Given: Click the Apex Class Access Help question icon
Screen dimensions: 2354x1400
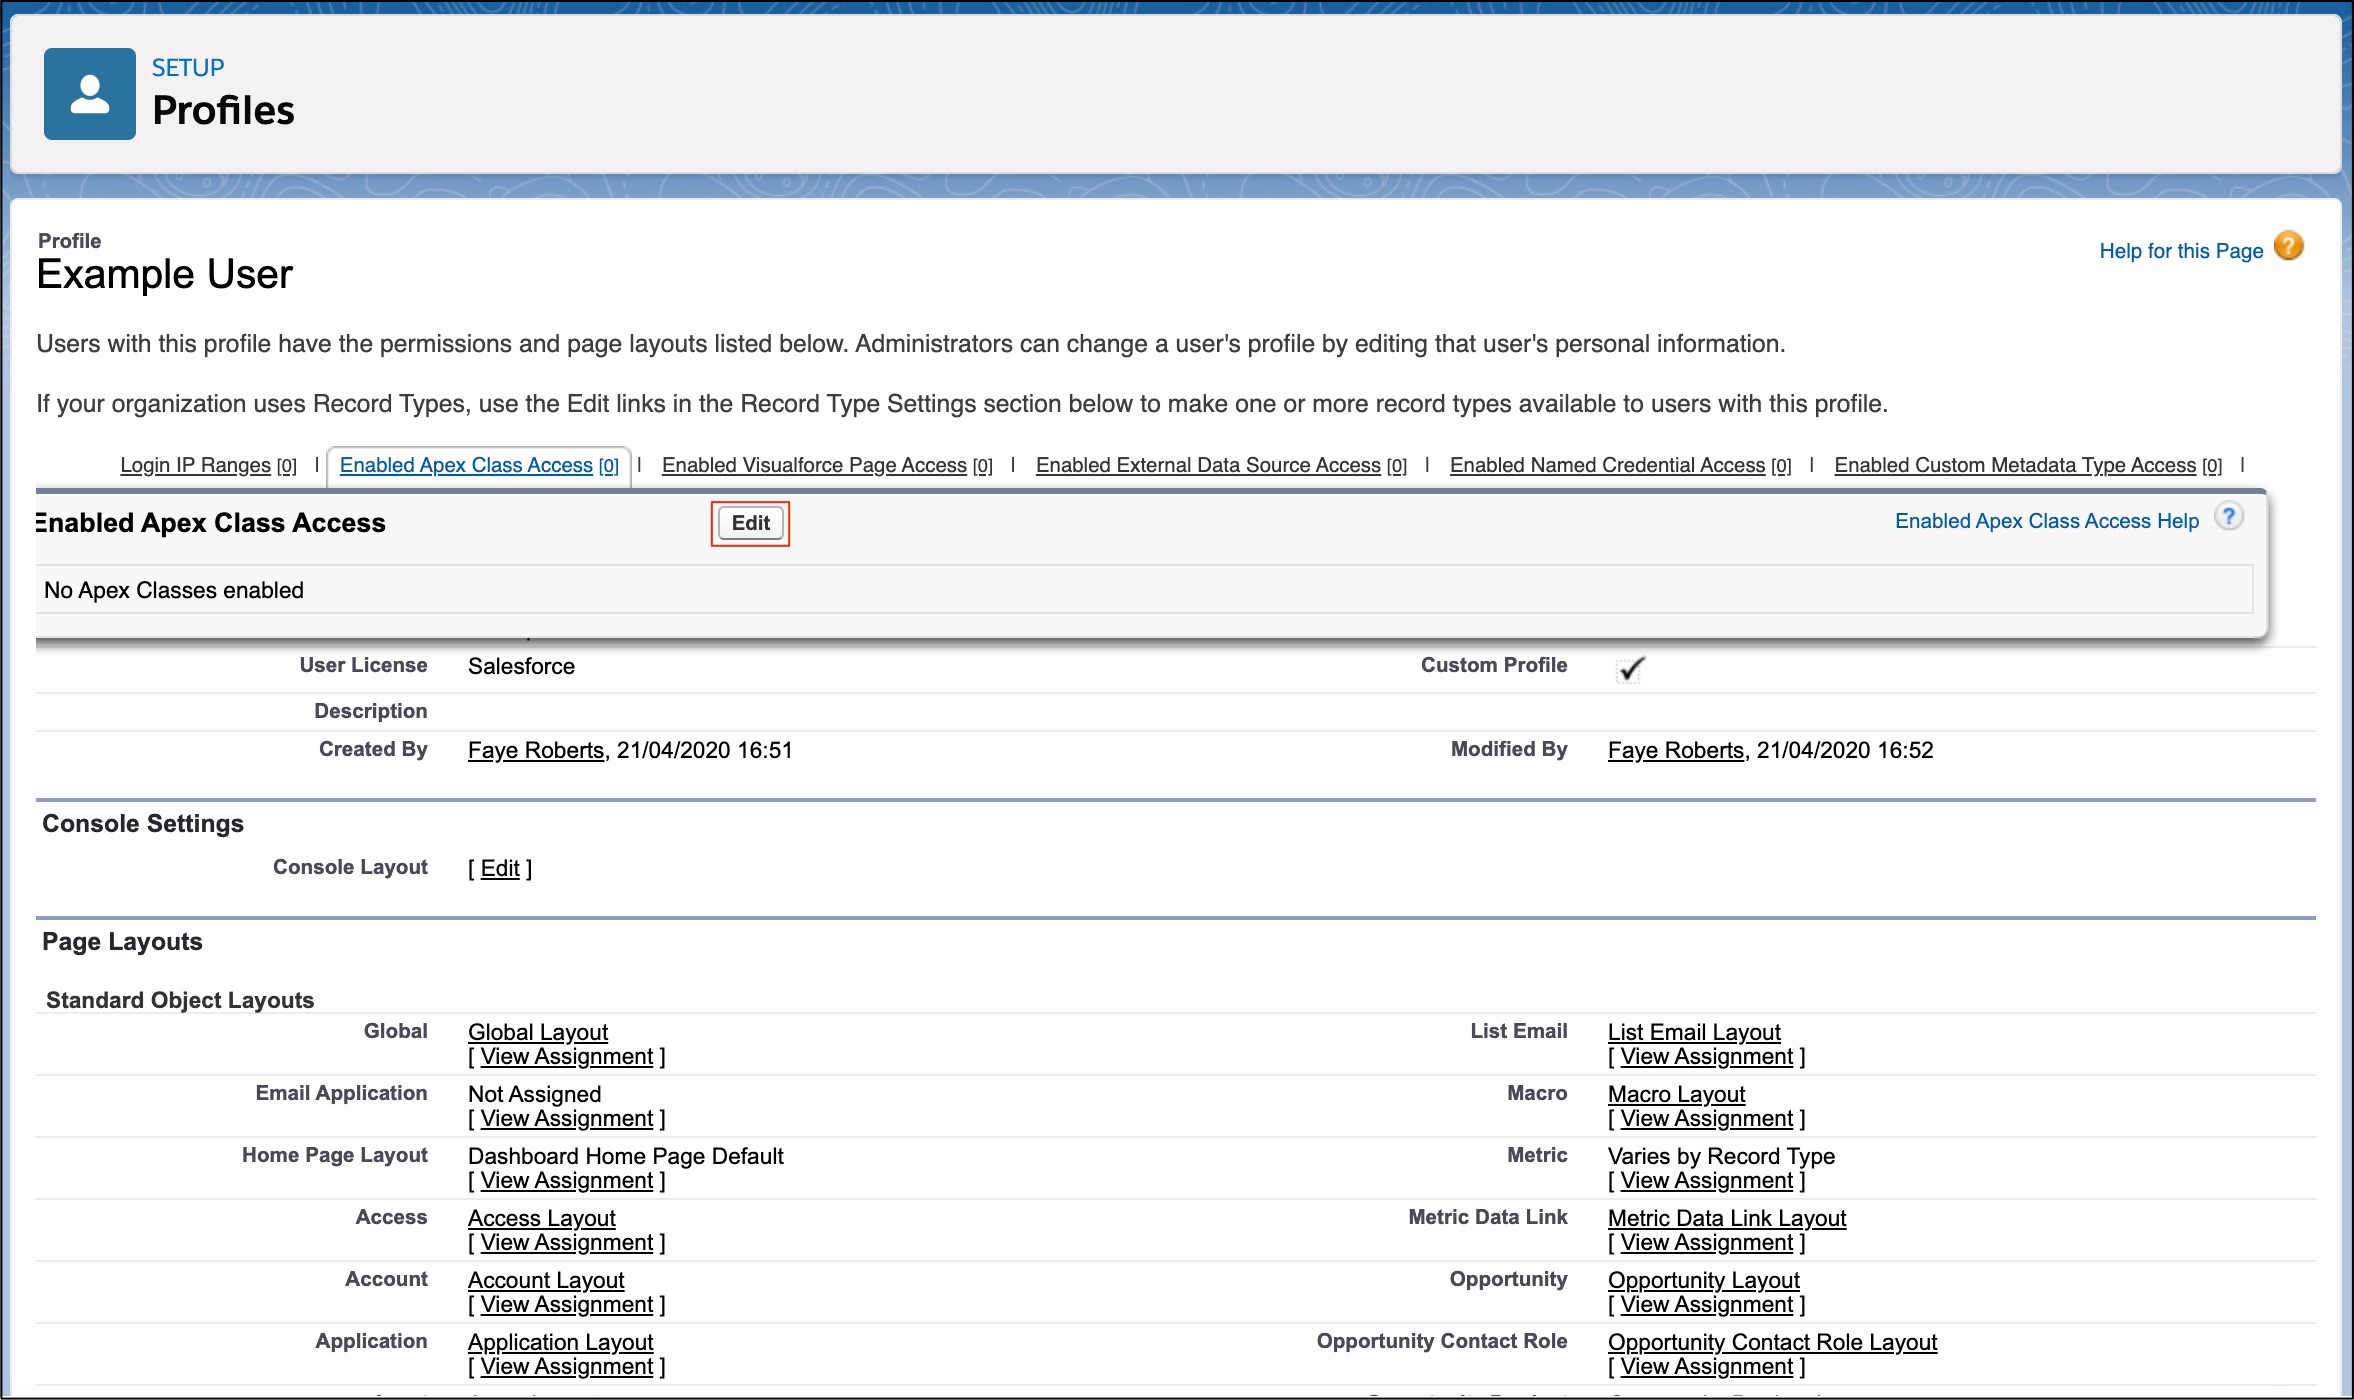Looking at the screenshot, I should tap(2228, 517).
